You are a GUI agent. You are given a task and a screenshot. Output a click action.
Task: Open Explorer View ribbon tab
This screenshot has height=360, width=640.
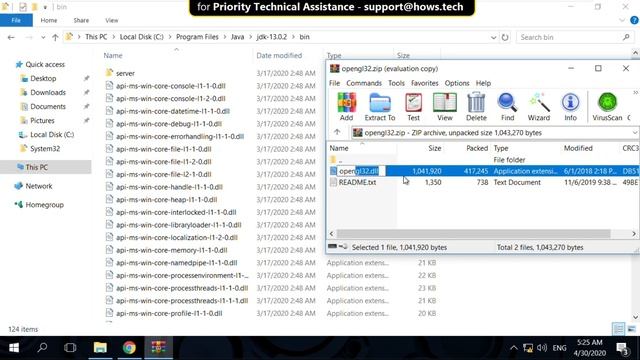click(x=111, y=20)
